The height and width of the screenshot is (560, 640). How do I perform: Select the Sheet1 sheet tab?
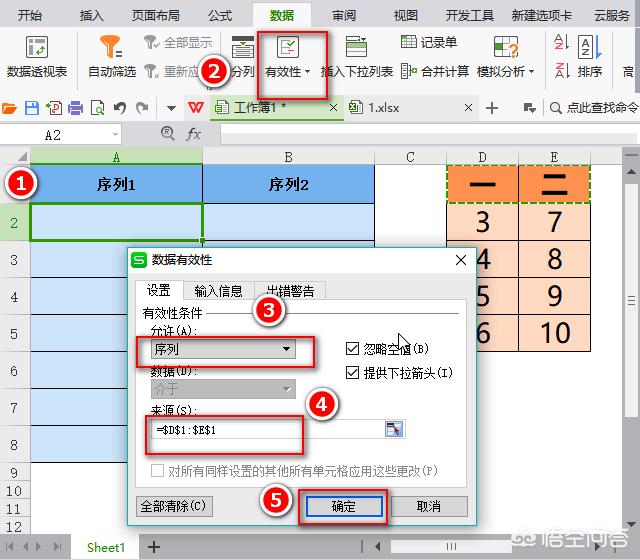coord(106,547)
